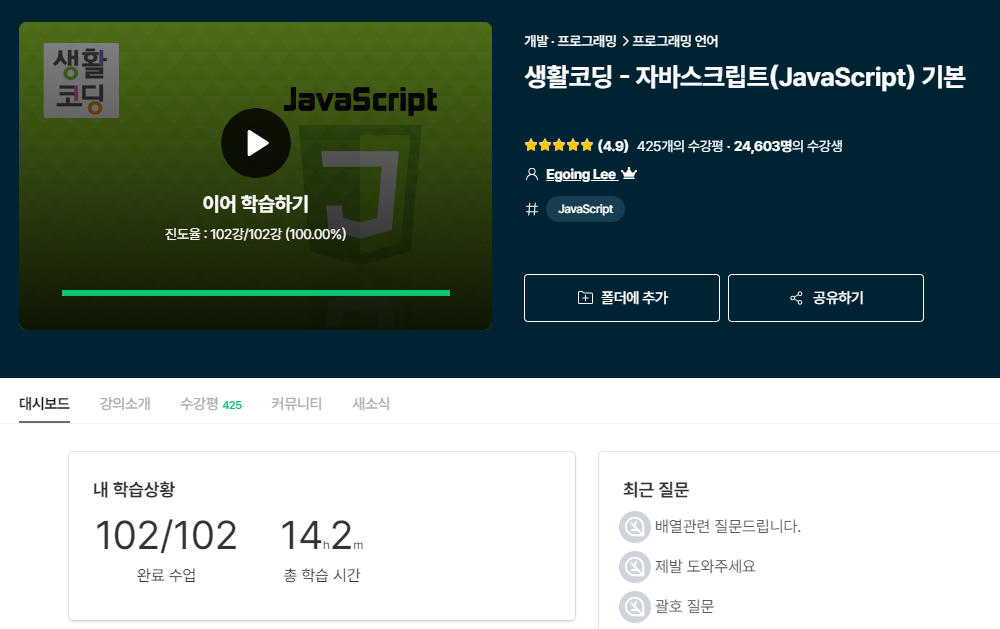Viewport: 1000px width, 629px height.
Task: Click the 진도율 102강/102강 progress text
Action: (x=256, y=234)
